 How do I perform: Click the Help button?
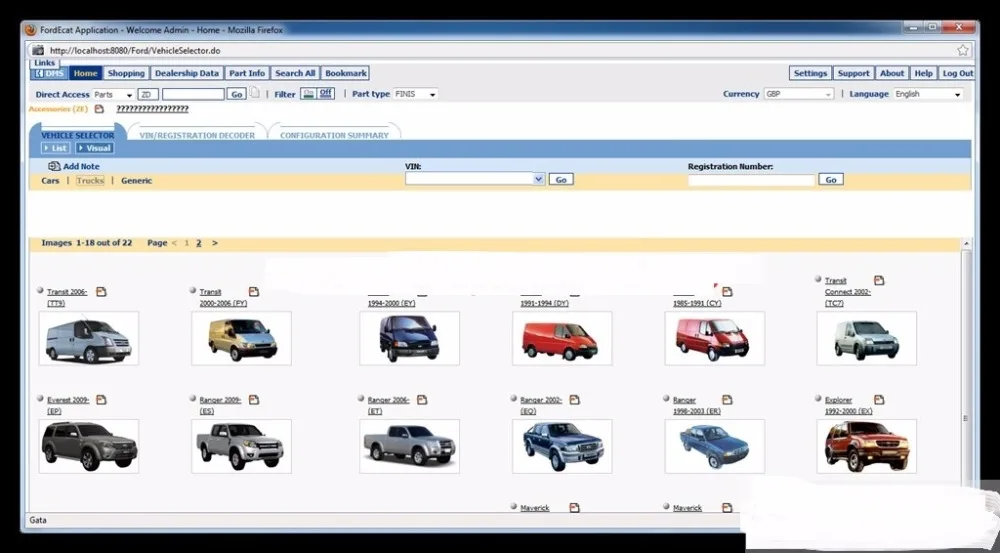coord(923,73)
